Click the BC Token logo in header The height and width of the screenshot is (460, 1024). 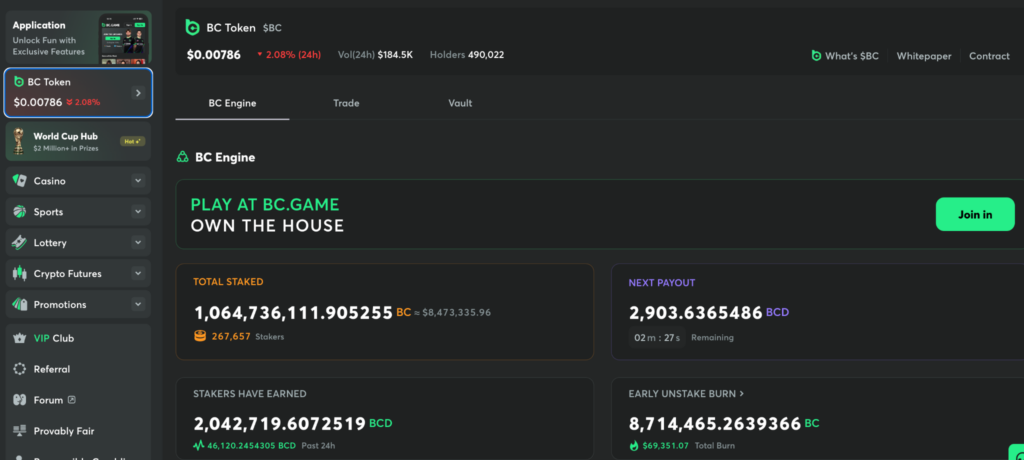coord(192,27)
